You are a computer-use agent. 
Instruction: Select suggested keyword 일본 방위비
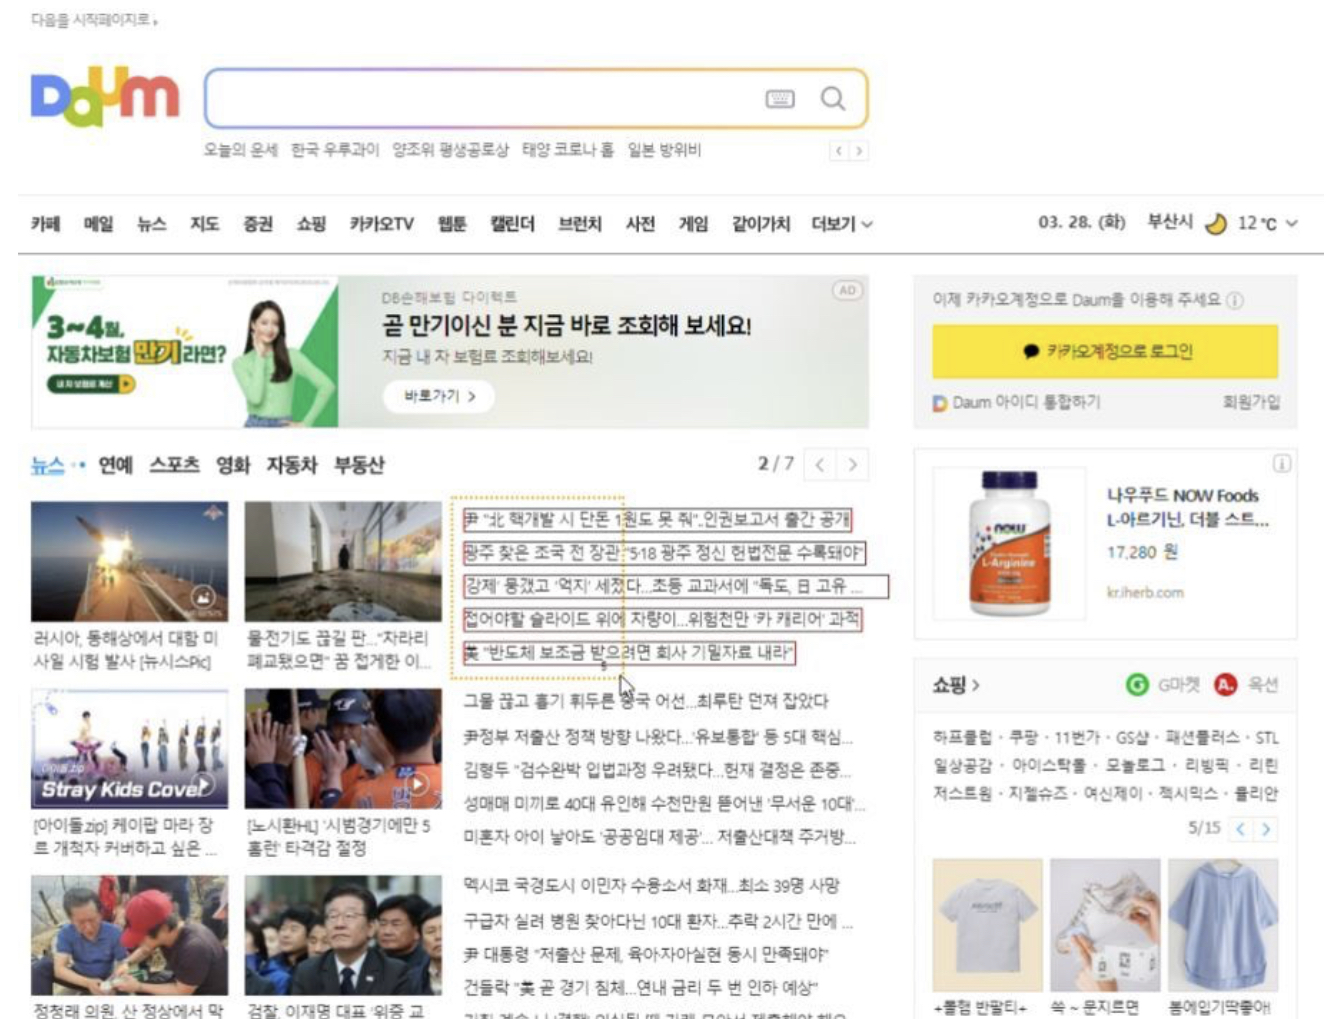tap(664, 150)
